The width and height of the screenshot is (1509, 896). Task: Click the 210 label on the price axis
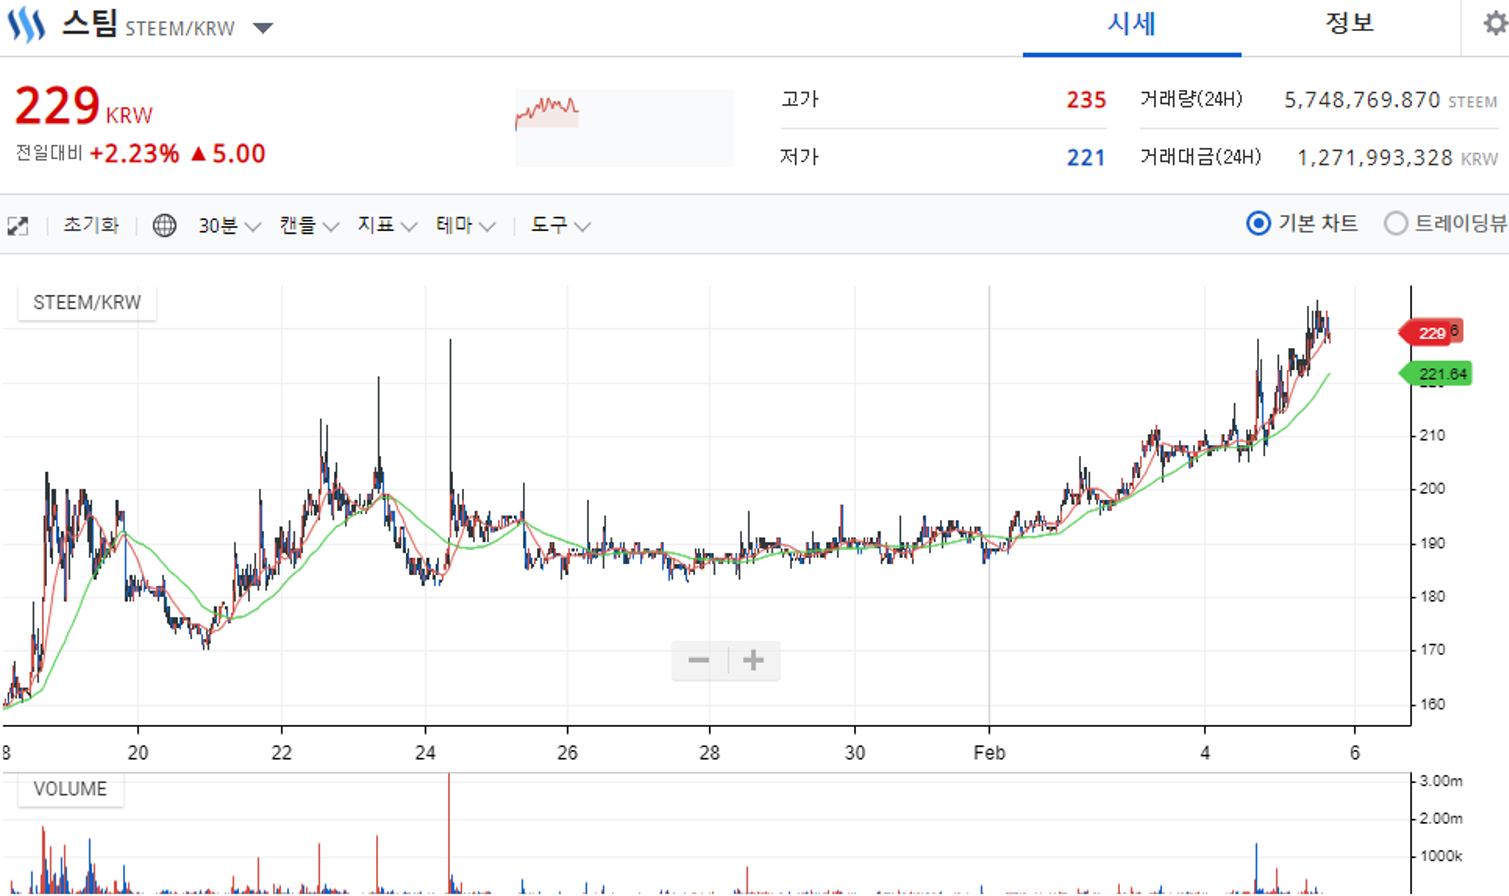point(1432,436)
